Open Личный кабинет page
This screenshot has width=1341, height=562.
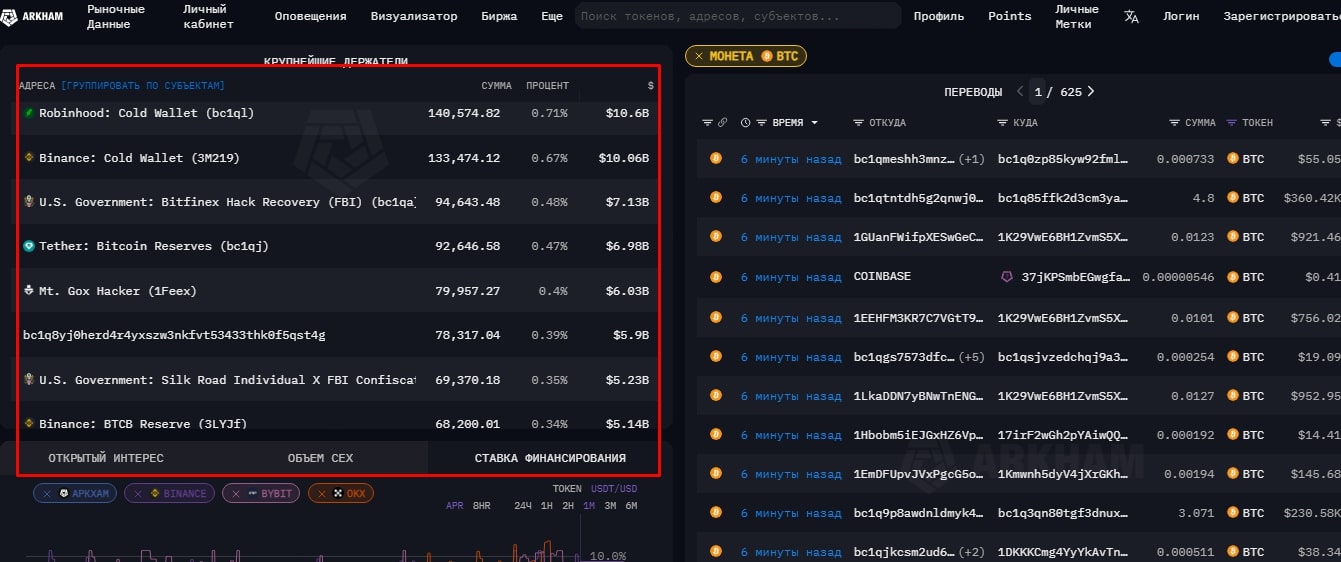click(209, 16)
